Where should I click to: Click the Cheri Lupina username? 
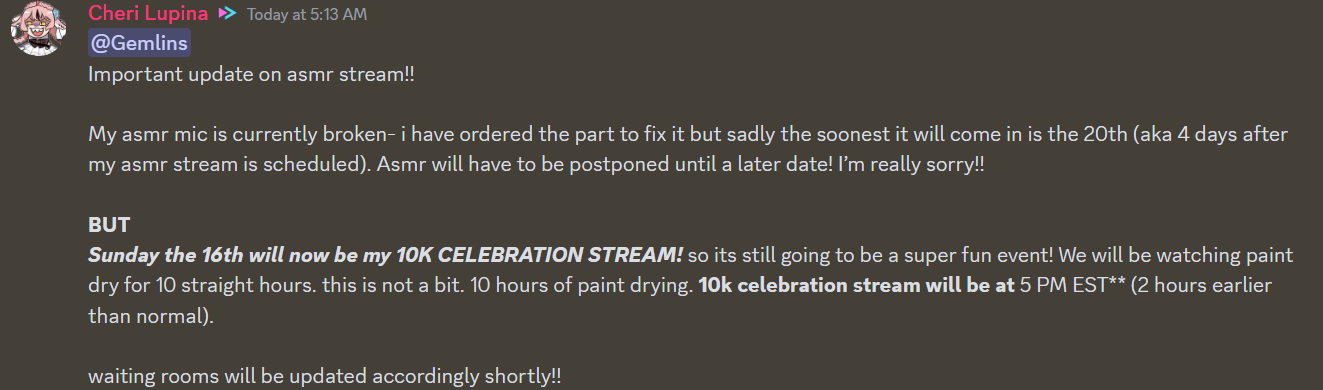click(147, 13)
